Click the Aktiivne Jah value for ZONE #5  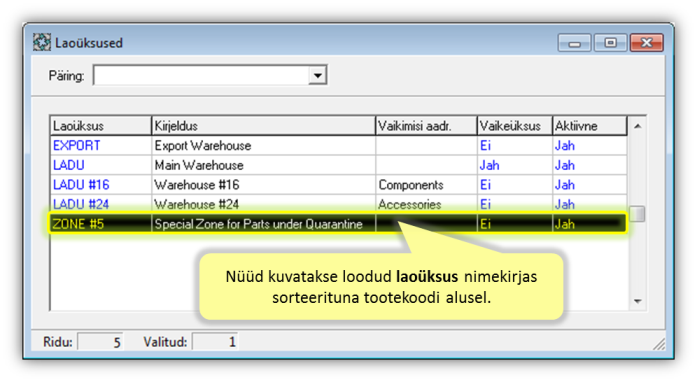(565, 224)
